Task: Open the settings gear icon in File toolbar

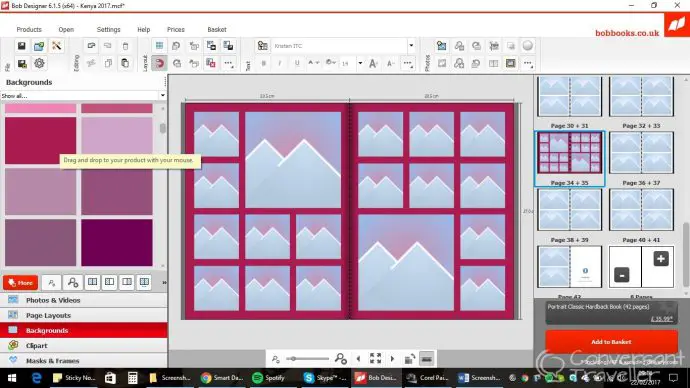Action: tap(39, 63)
